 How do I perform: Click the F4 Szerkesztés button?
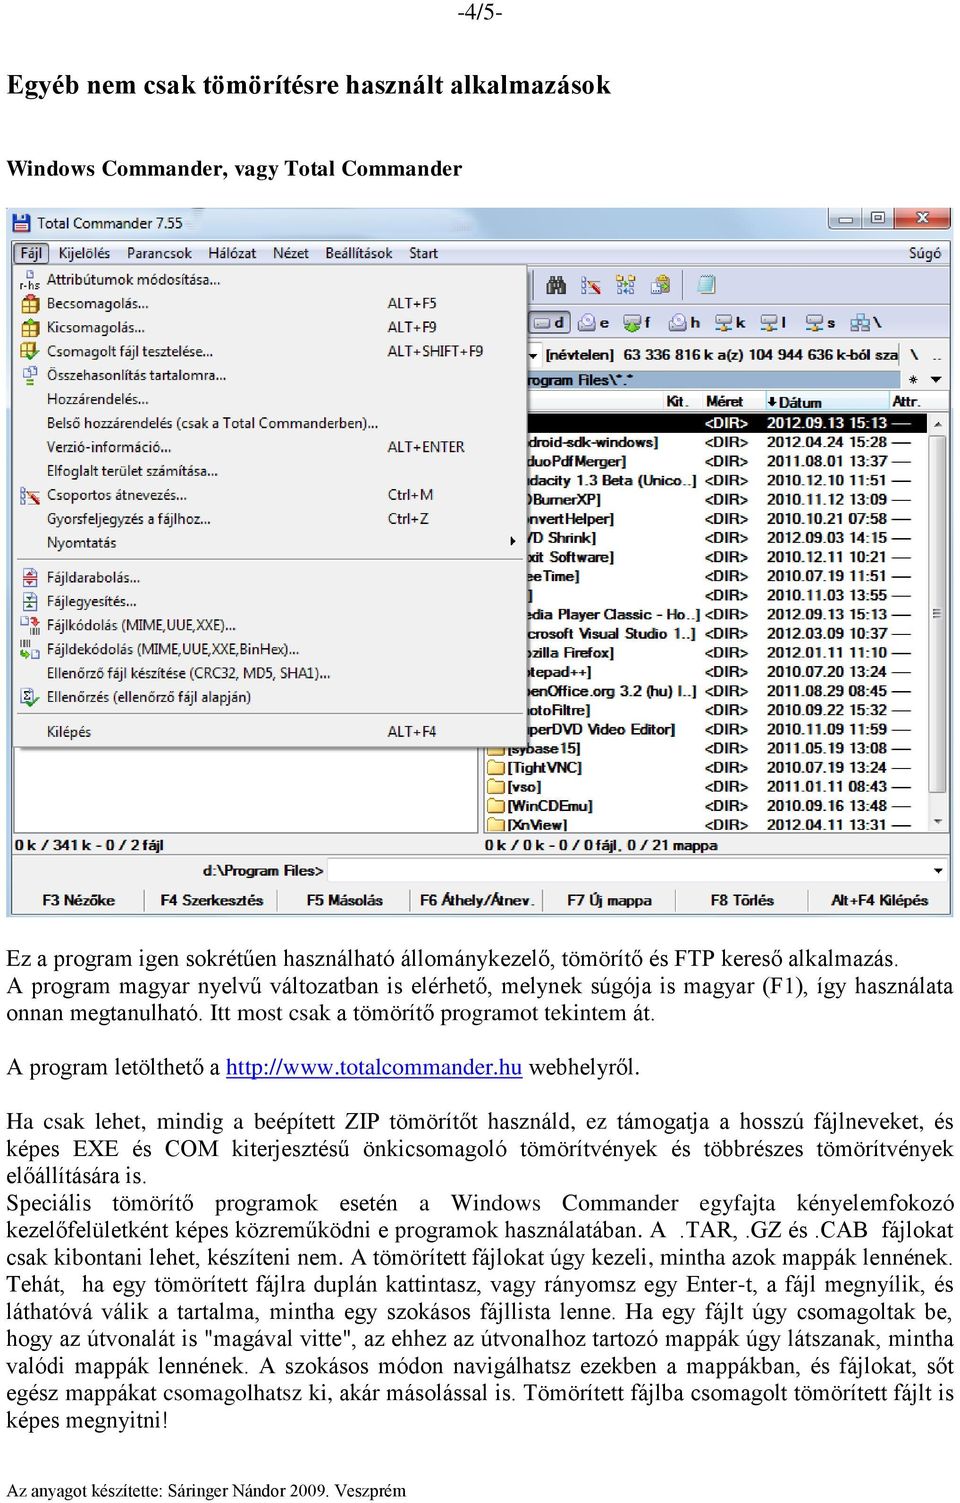[212, 900]
